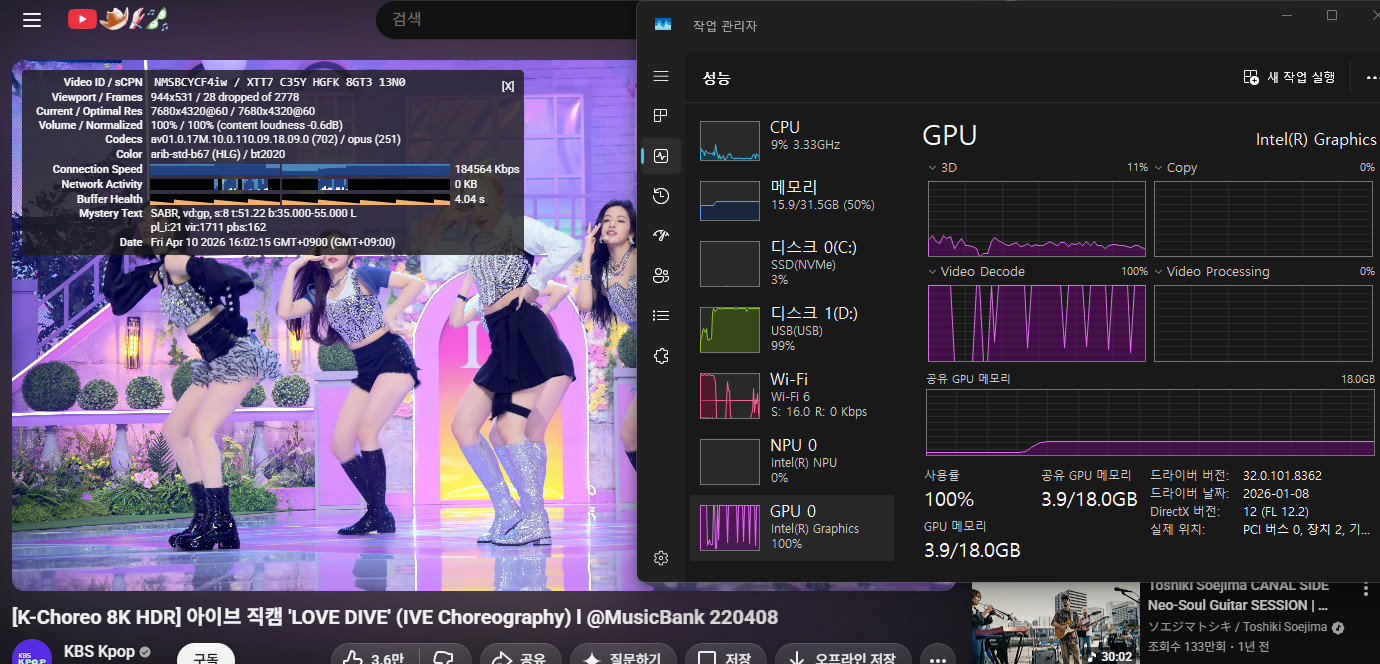
Task: Open Task Manager settings gear
Action: tap(661, 558)
